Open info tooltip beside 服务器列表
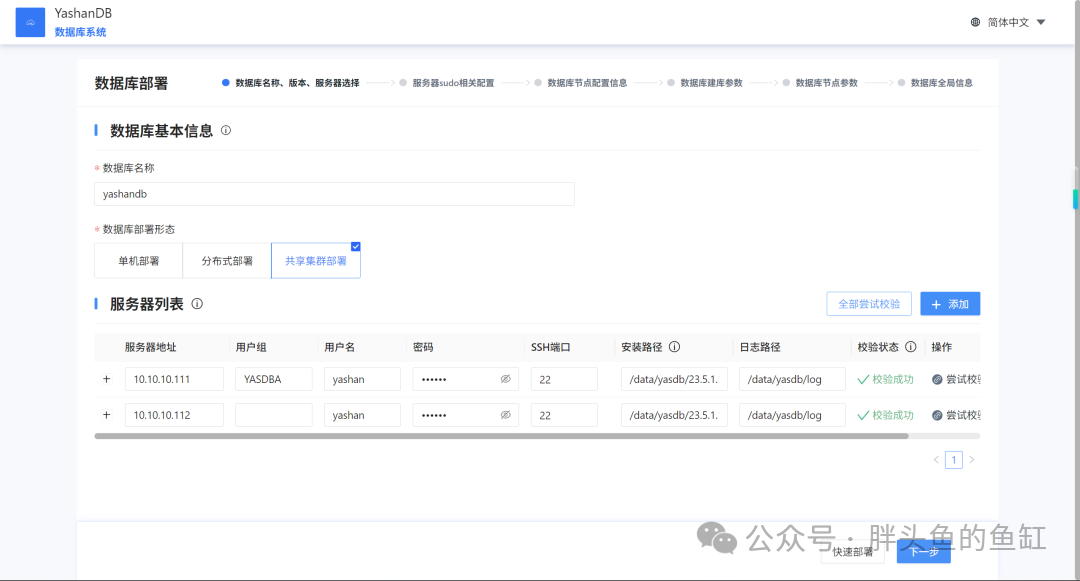This screenshot has height=581, width=1080. point(197,304)
